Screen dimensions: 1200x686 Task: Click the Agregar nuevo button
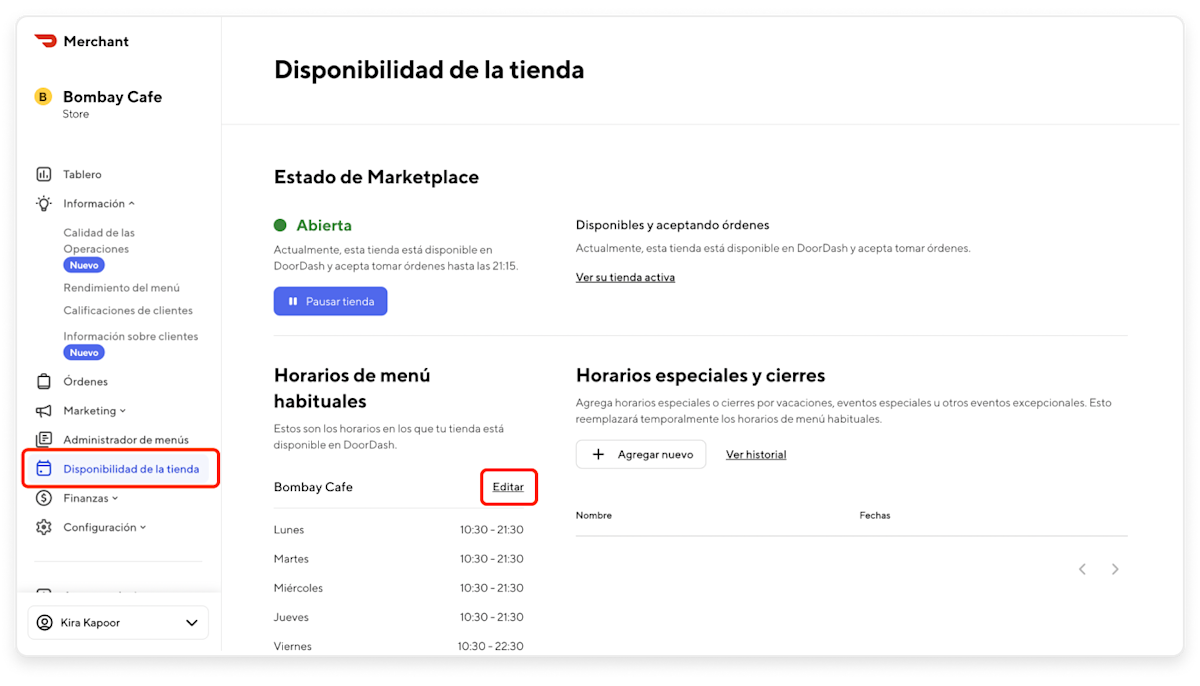click(x=641, y=454)
